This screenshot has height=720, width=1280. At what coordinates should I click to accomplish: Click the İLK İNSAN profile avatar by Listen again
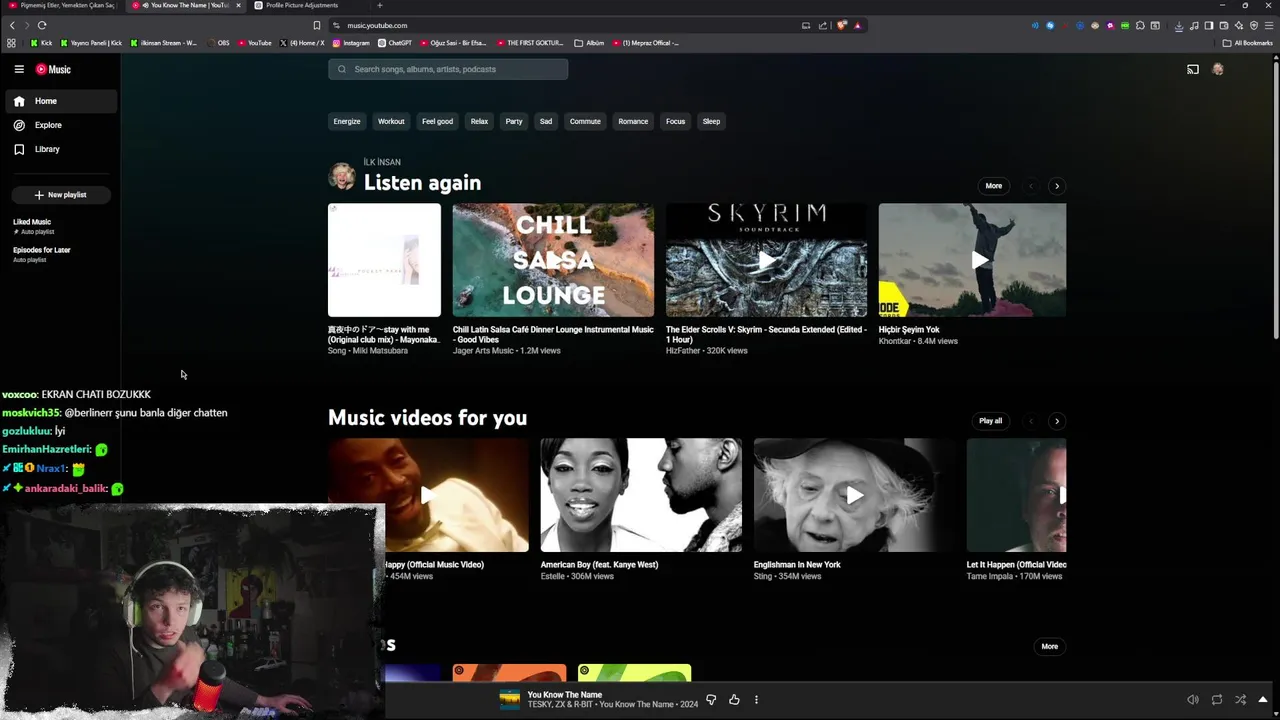click(342, 177)
